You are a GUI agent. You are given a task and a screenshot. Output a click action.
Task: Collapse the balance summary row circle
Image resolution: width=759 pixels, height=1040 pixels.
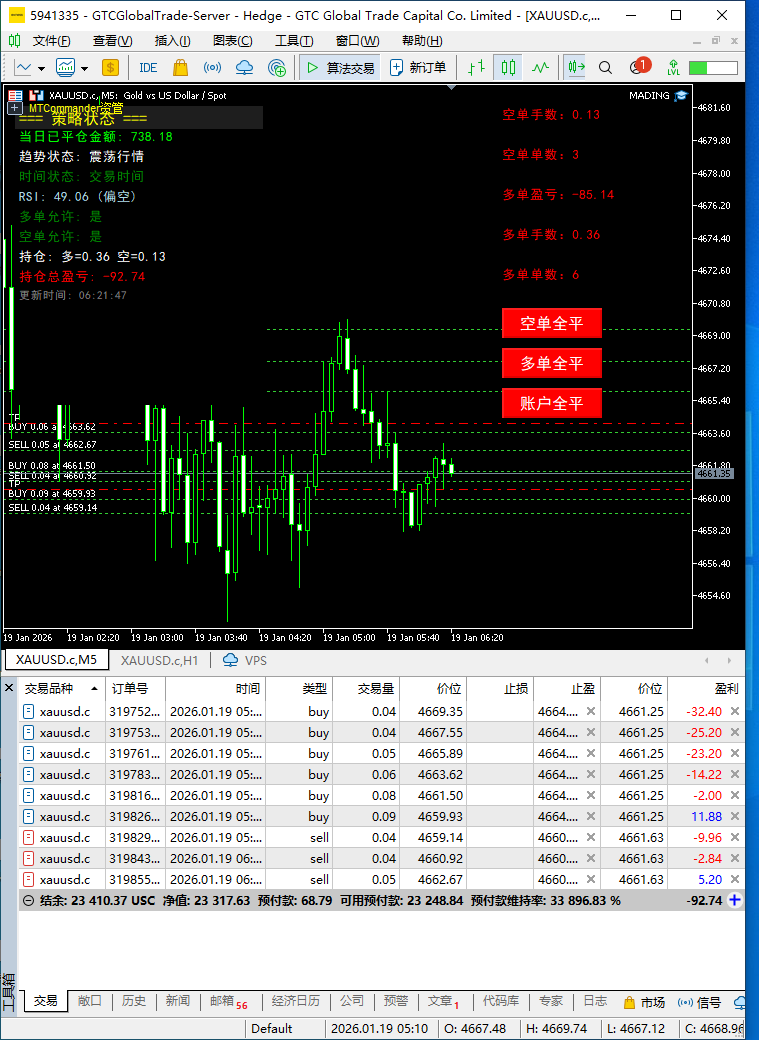click(28, 900)
